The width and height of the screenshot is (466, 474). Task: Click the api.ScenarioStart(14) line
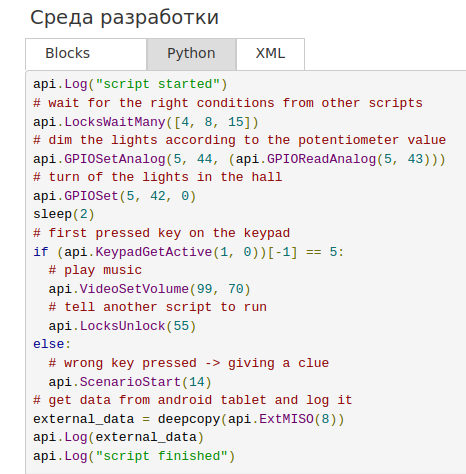click(130, 382)
